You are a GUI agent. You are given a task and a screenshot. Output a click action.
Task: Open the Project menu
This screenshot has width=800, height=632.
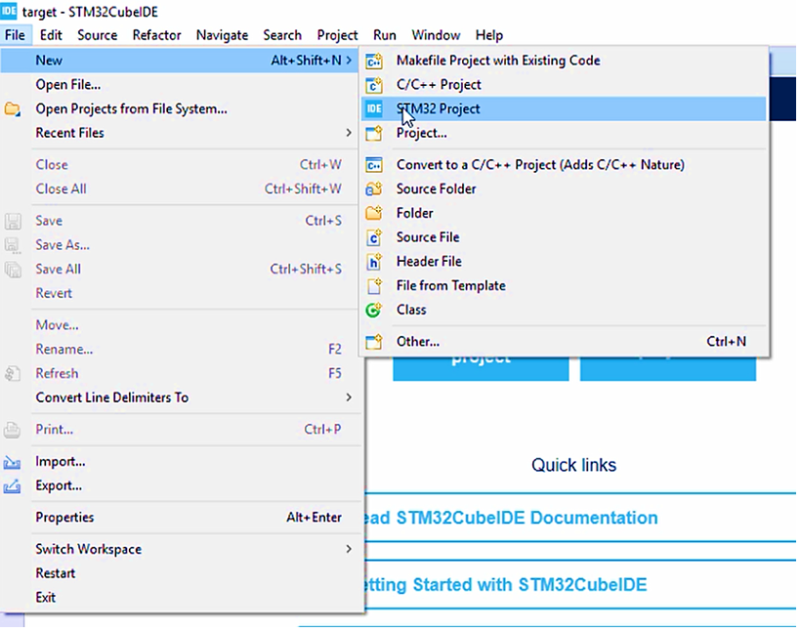(337, 35)
